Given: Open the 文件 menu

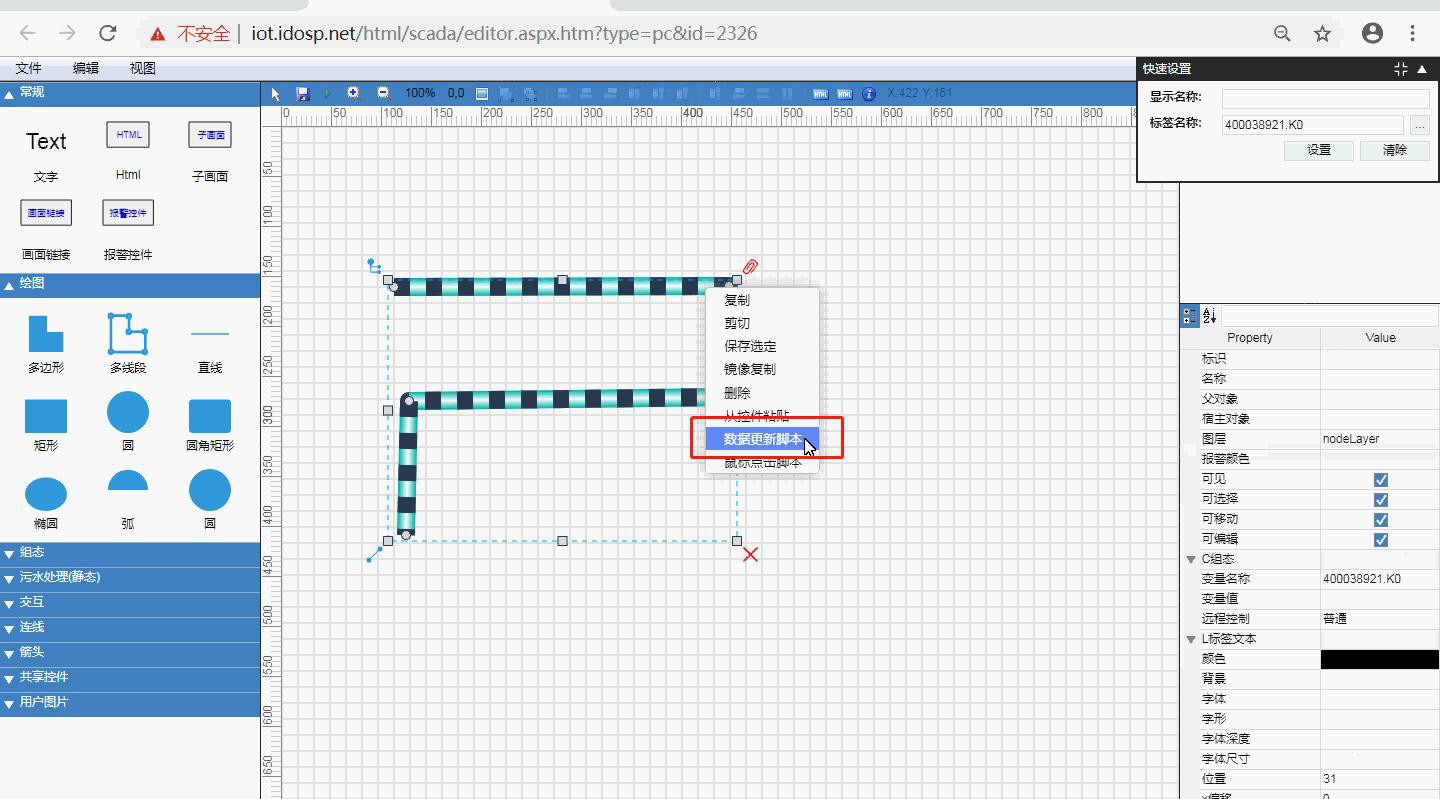Looking at the screenshot, I should pyautogui.click(x=29, y=68).
